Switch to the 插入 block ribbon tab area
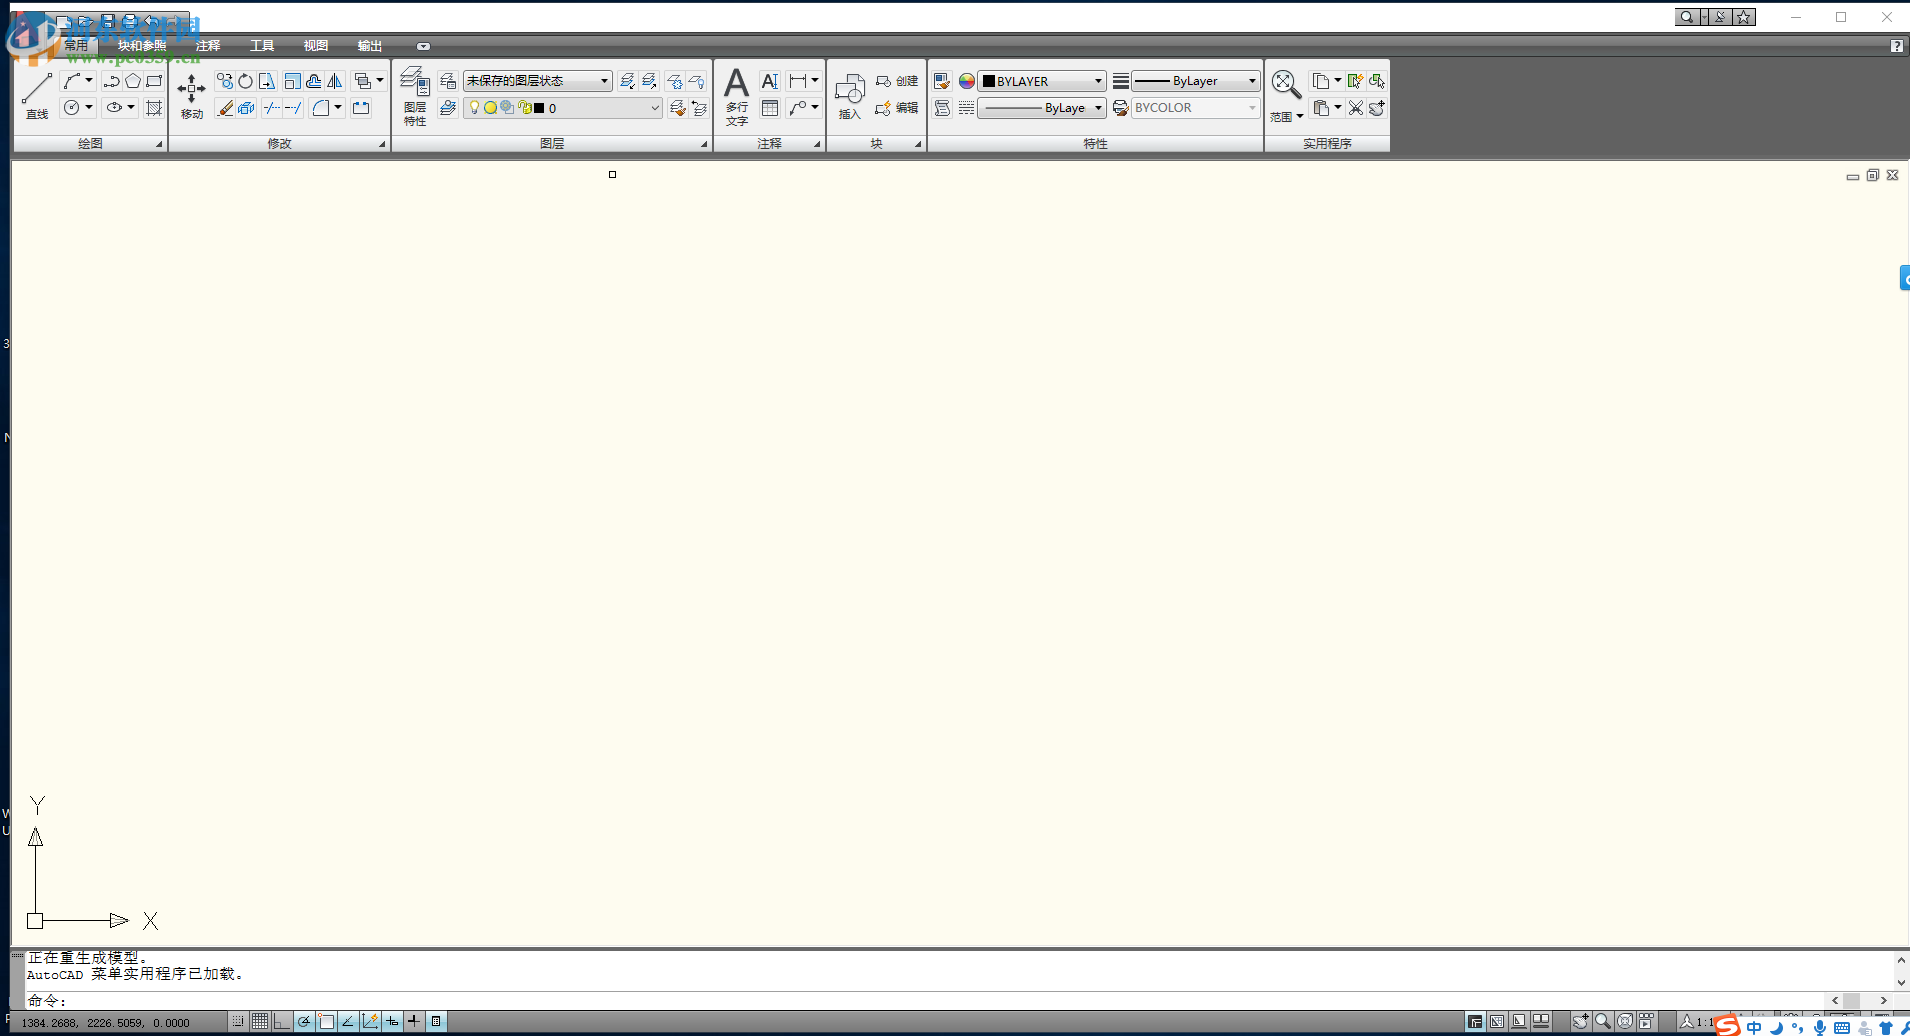Viewport: 1910px width, 1036px height. click(849, 95)
